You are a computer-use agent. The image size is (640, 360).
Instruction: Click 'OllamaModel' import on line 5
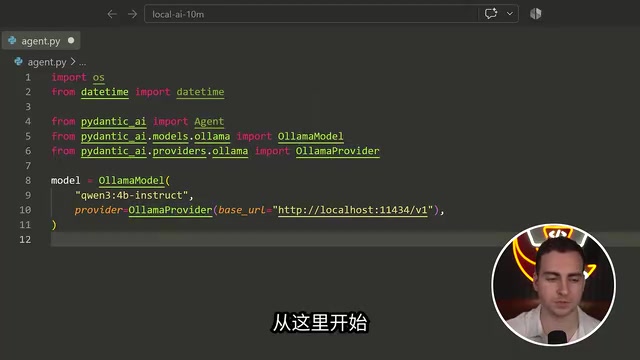(311, 136)
